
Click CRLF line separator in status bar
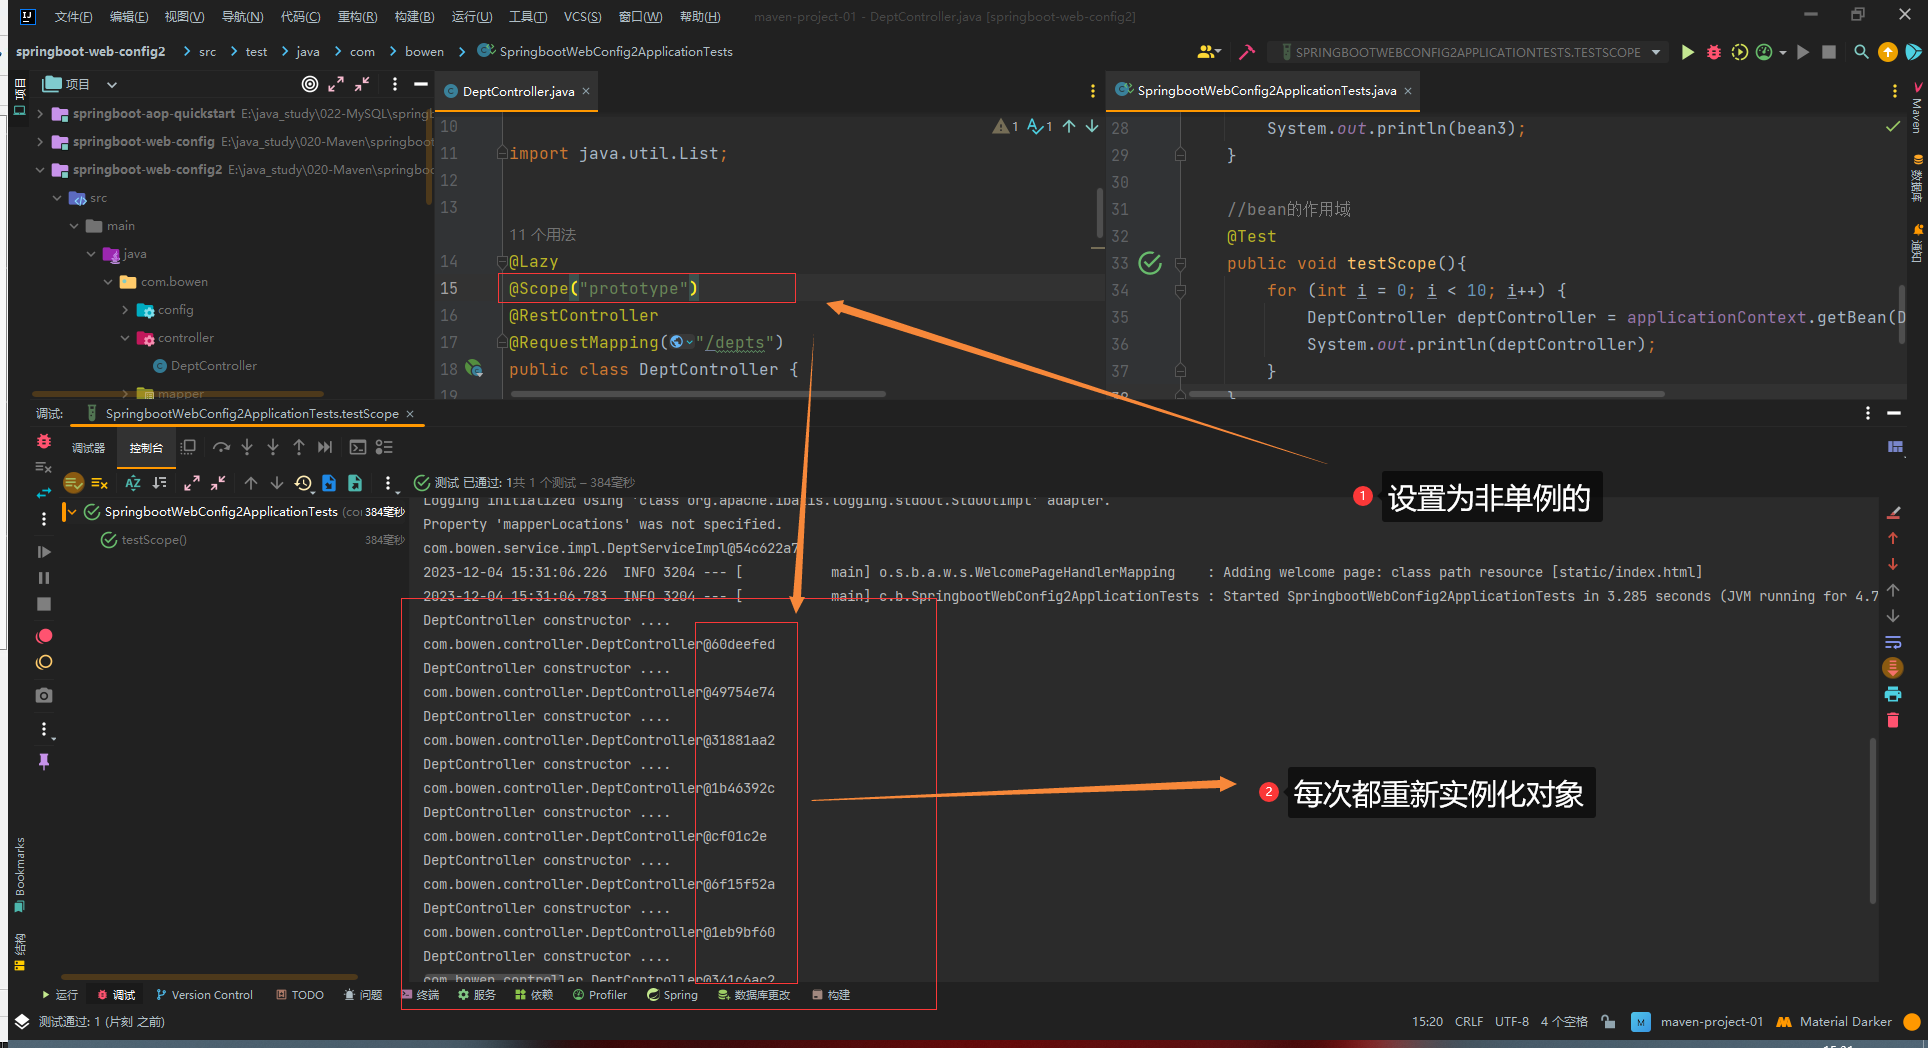click(1469, 1022)
